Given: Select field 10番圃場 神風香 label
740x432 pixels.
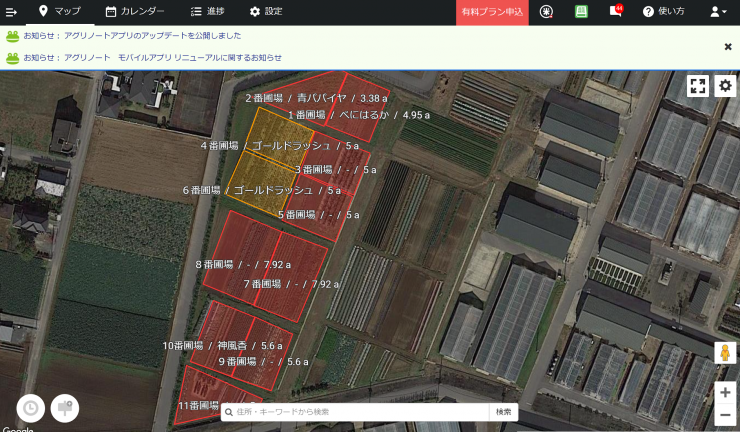Looking at the screenshot, I should coord(222,346).
